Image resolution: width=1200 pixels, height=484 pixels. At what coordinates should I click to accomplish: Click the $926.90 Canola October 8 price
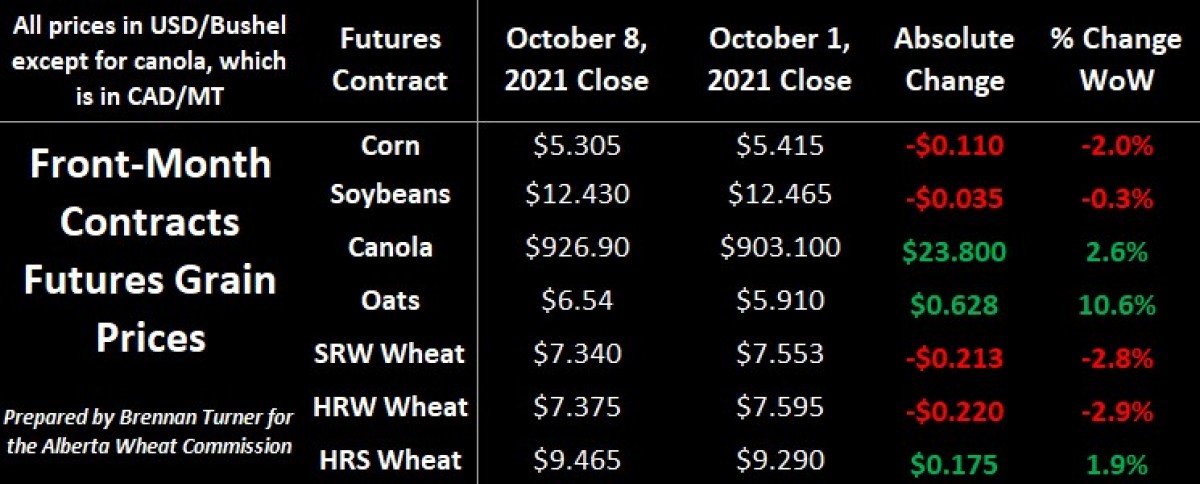pos(577,248)
